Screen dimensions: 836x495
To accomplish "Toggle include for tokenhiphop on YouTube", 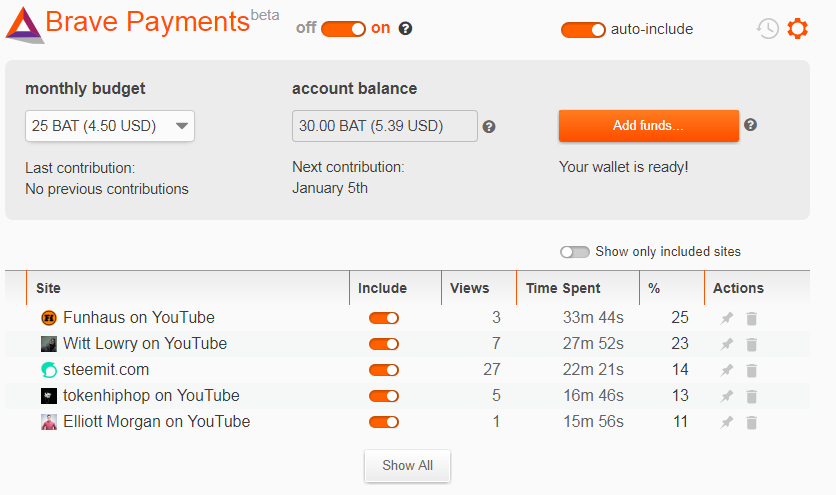I will coord(384,396).
